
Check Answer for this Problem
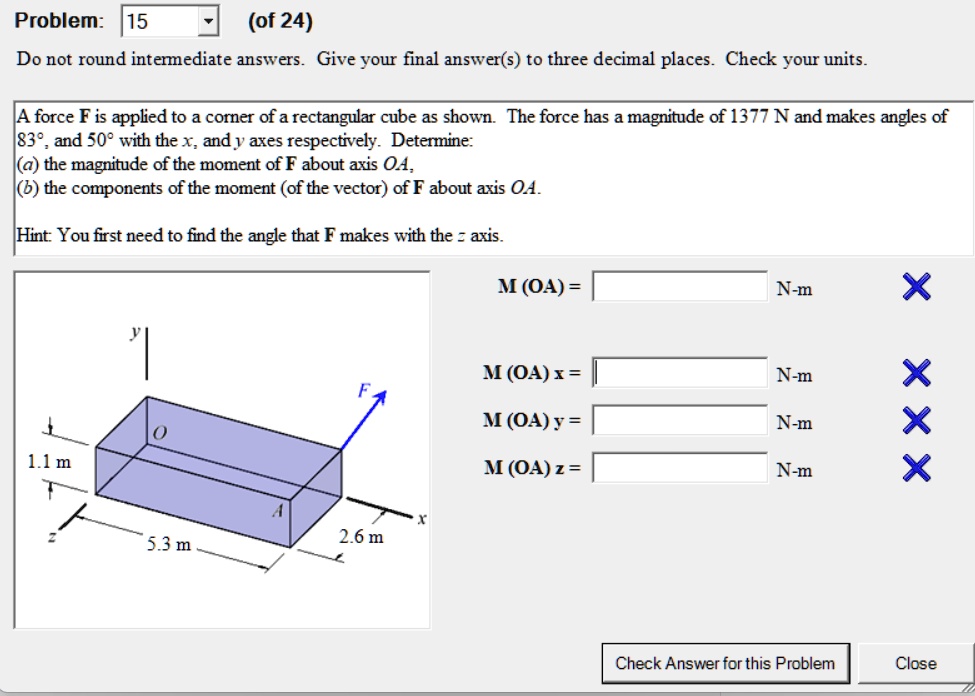click(x=726, y=664)
